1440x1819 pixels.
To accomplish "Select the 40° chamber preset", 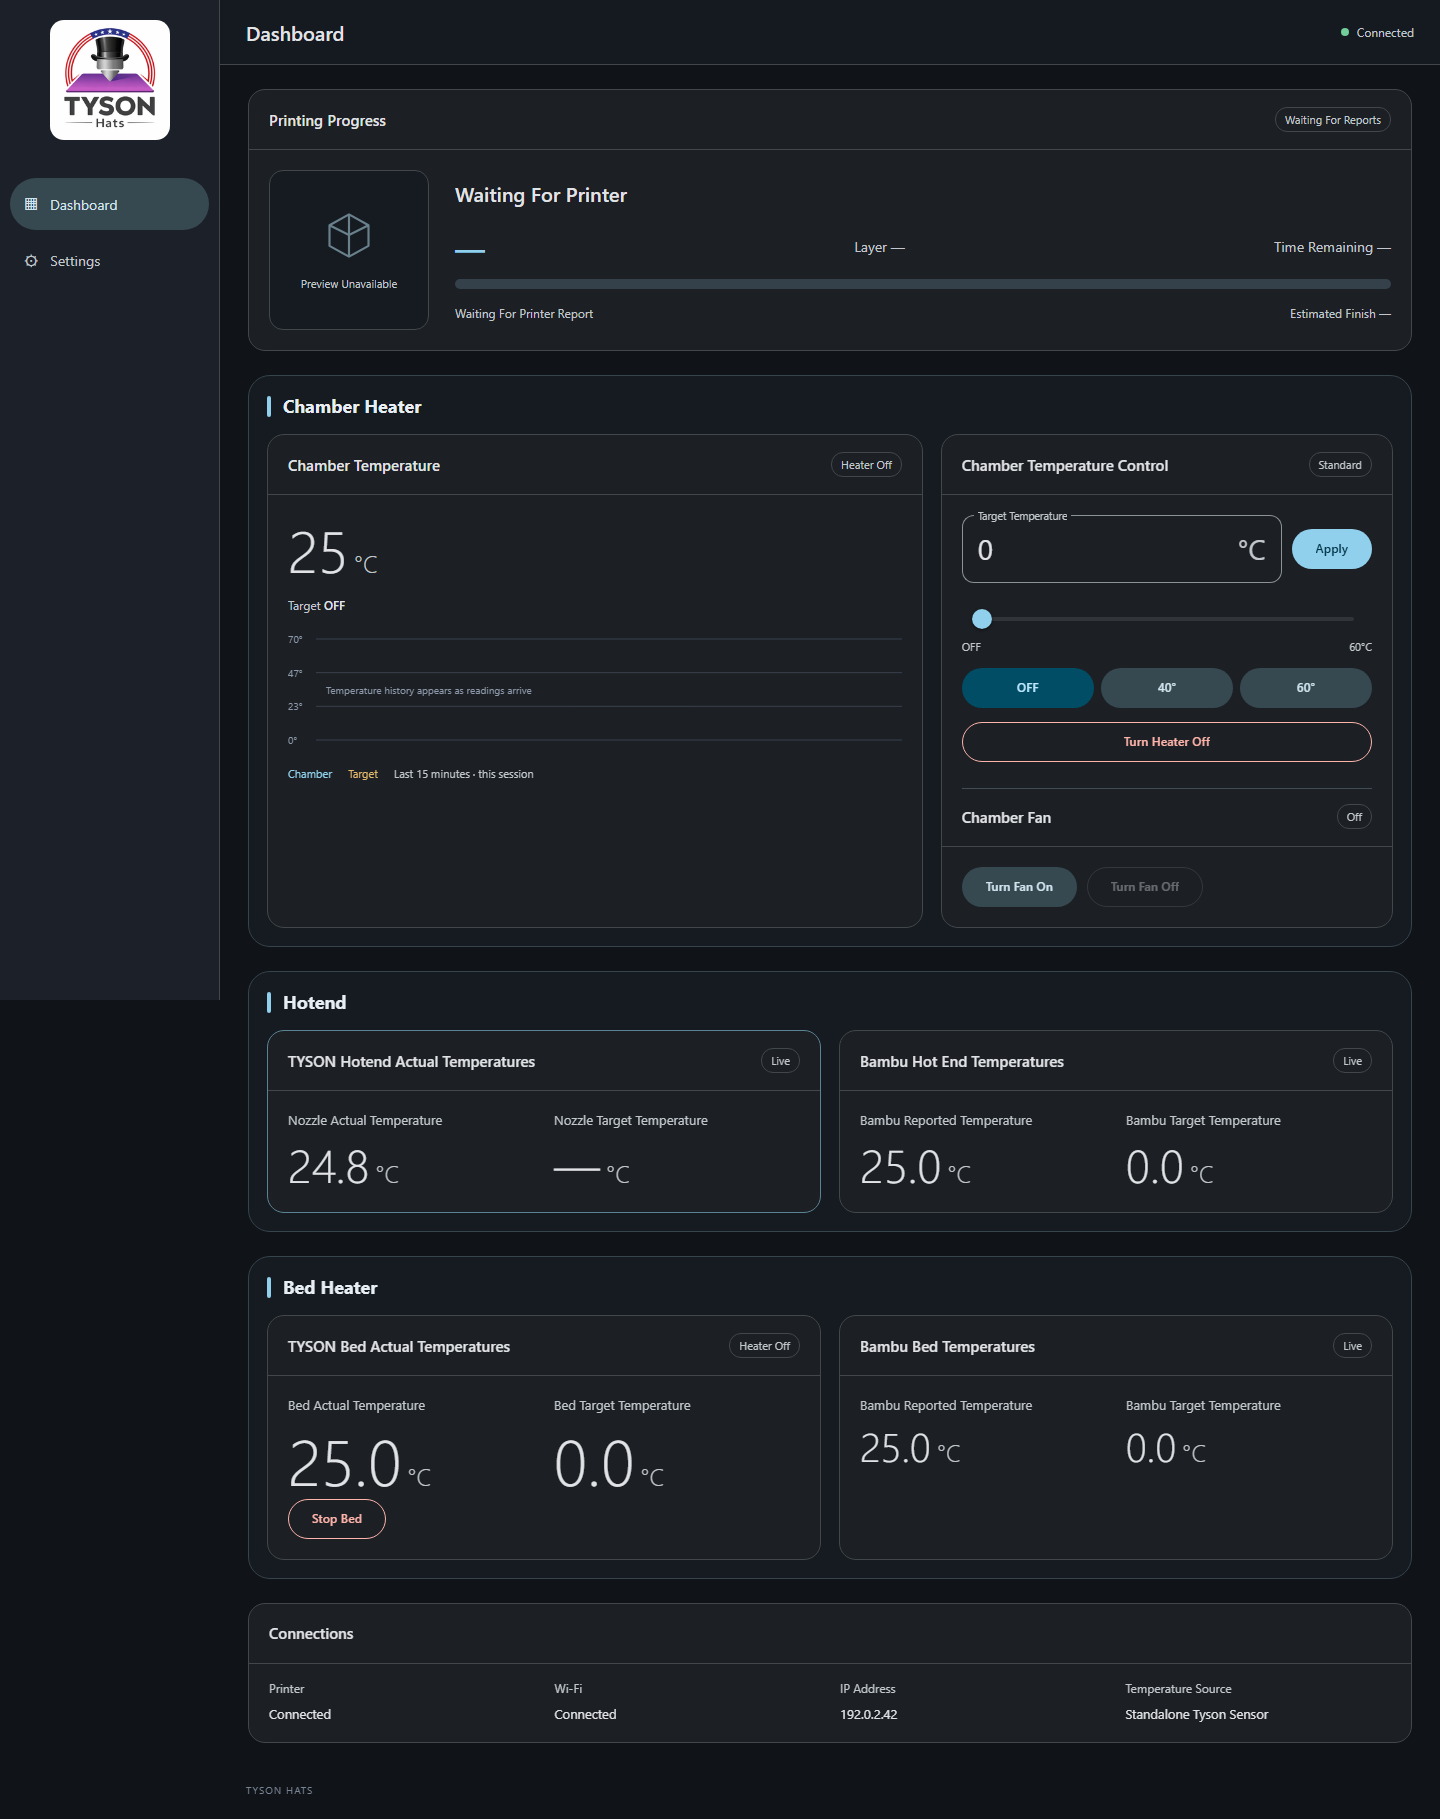I will (x=1166, y=688).
